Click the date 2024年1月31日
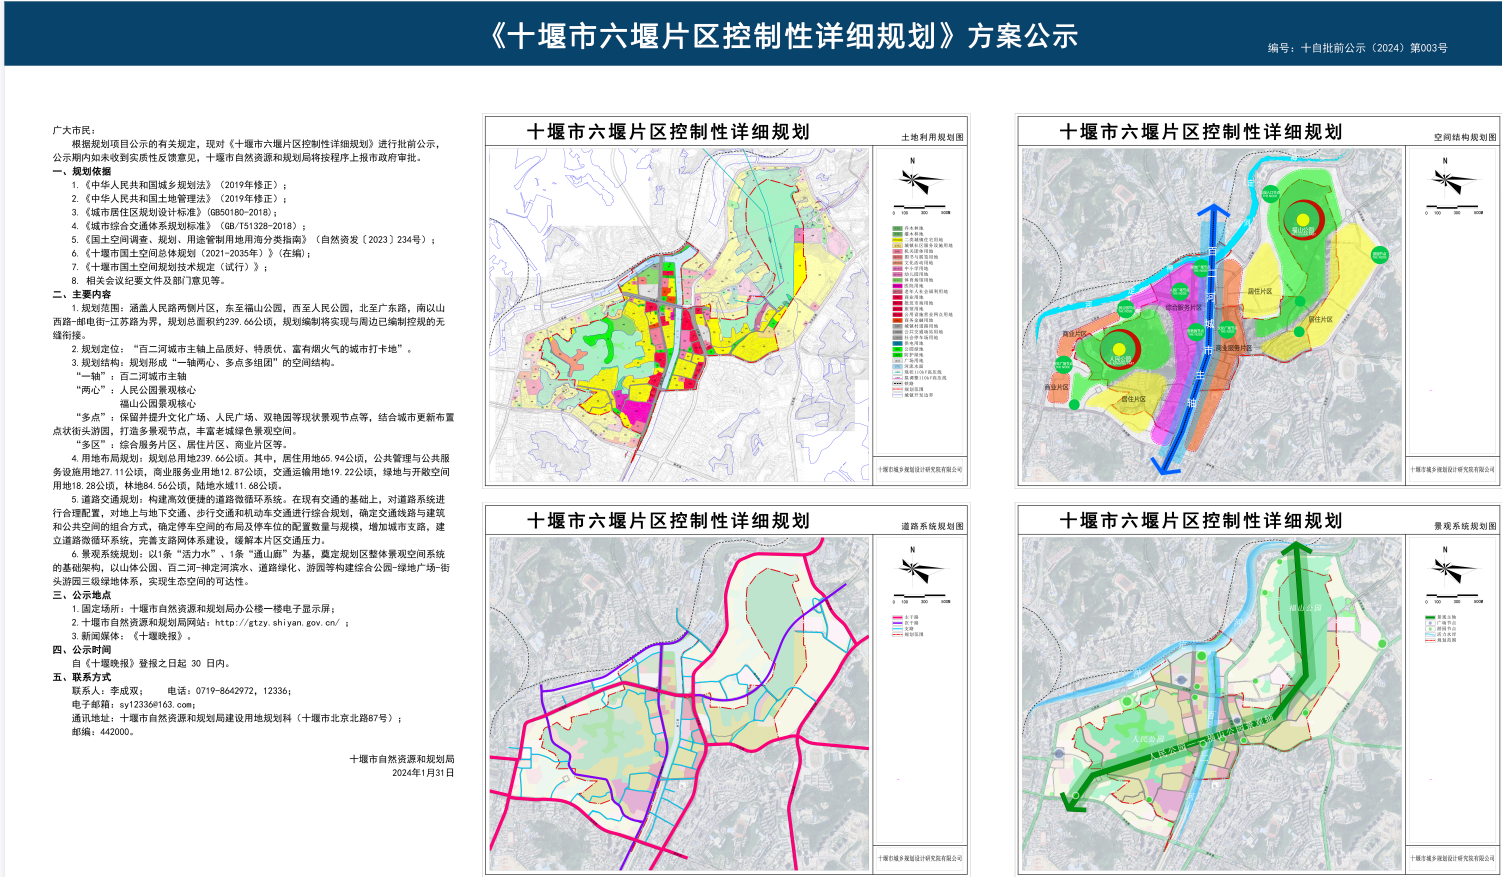1502x877 pixels. (423, 773)
